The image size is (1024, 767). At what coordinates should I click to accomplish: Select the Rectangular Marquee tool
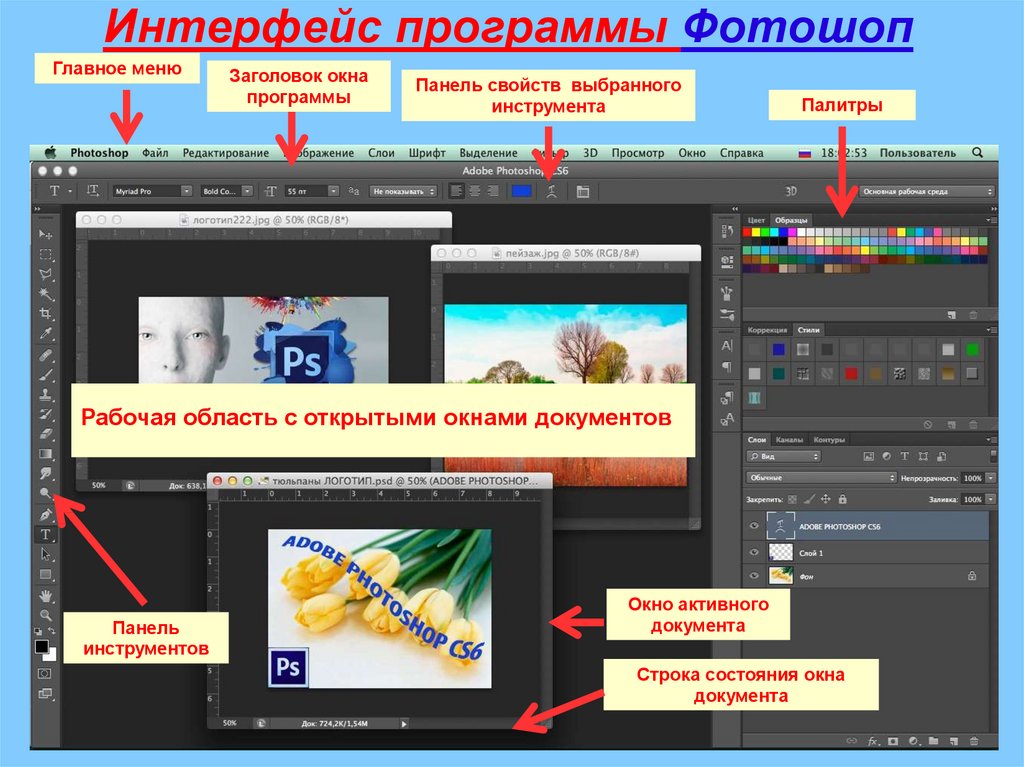pyautogui.click(x=45, y=255)
